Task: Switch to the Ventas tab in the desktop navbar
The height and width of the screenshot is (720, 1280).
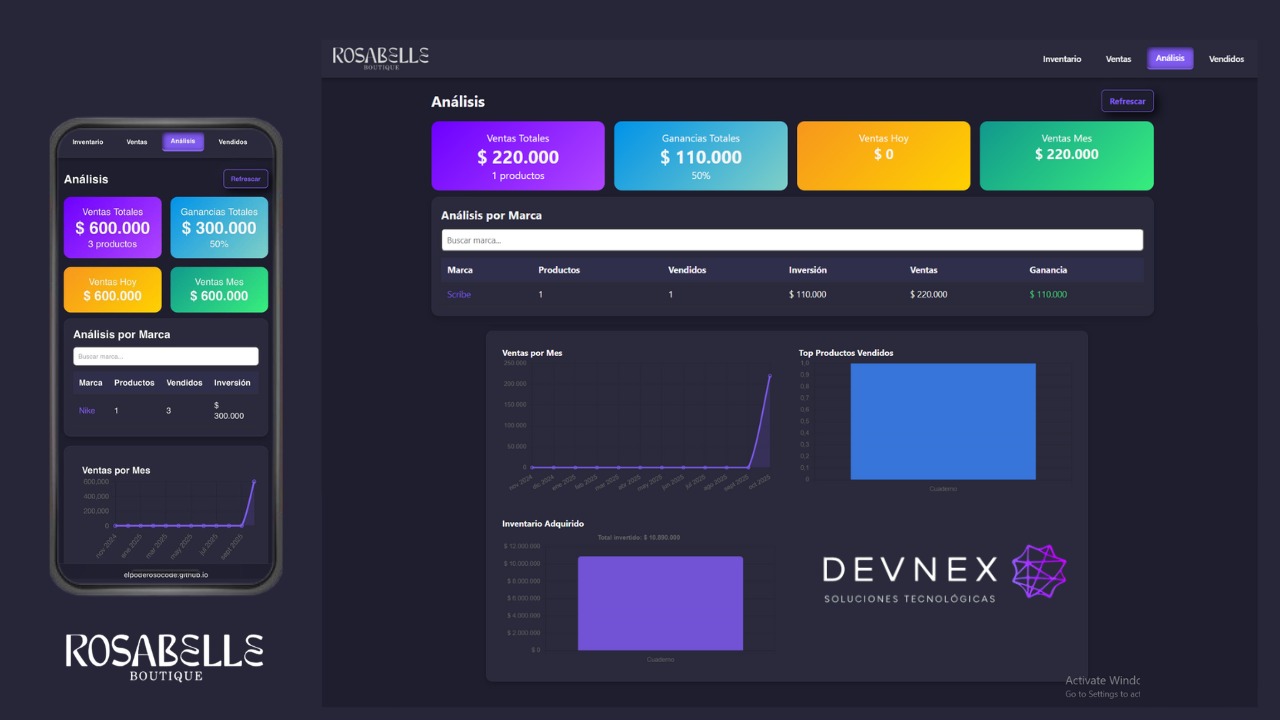Action: tap(1118, 59)
